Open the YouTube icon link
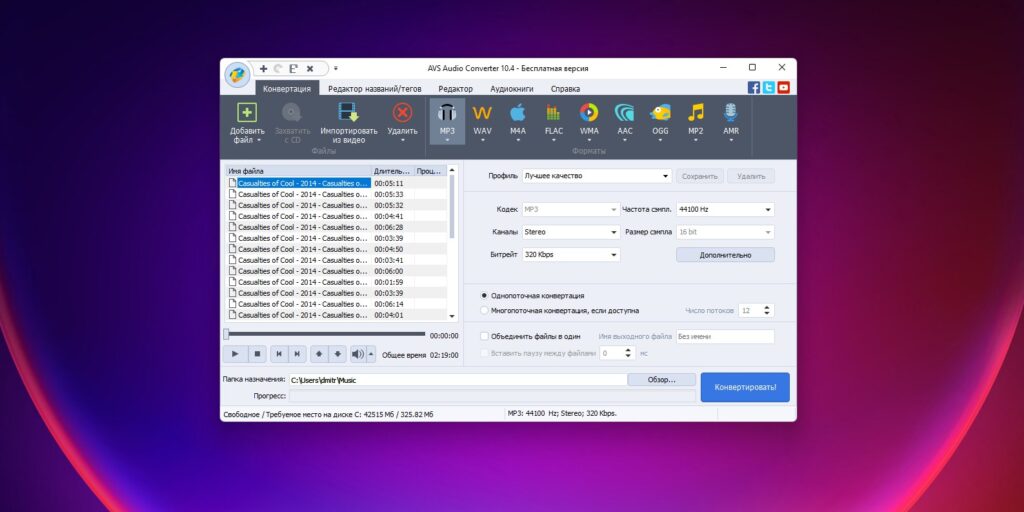The height and width of the screenshot is (512, 1024). (784, 88)
